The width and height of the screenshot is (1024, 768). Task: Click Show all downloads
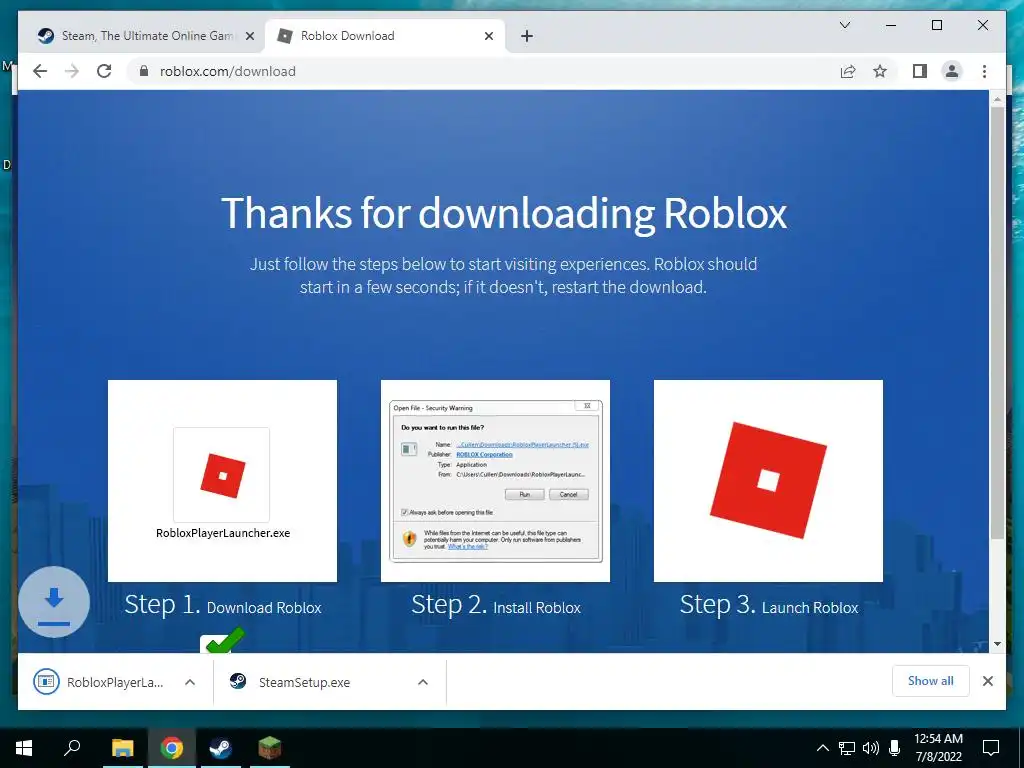(931, 681)
